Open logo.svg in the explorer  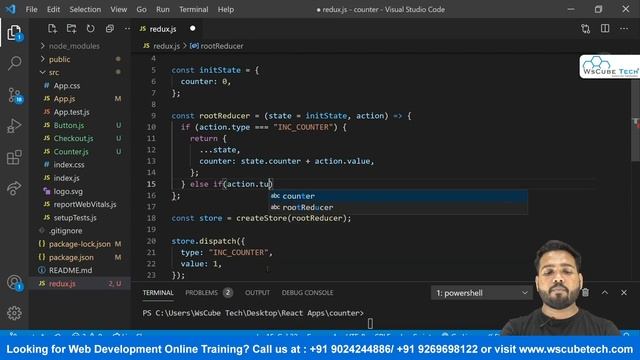[x=68, y=191]
